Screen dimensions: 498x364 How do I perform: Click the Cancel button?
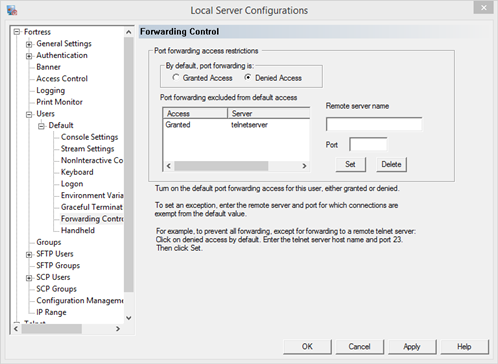(360, 347)
